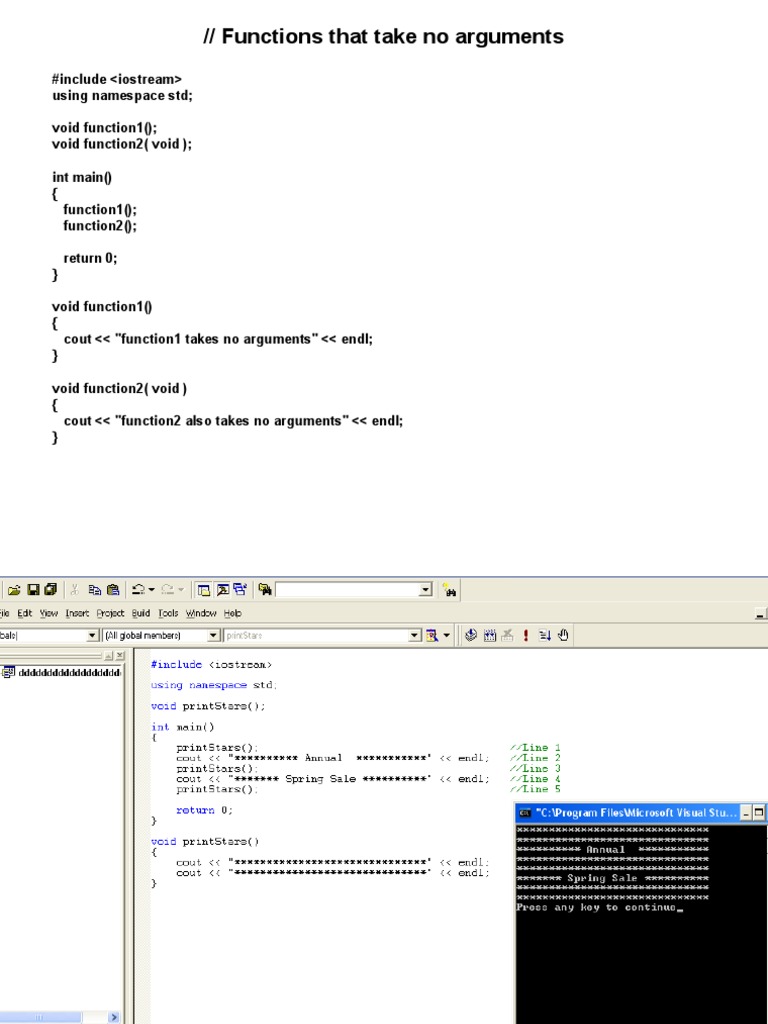Click the console window title text
This screenshot has width=768, height=1024.
[636, 813]
